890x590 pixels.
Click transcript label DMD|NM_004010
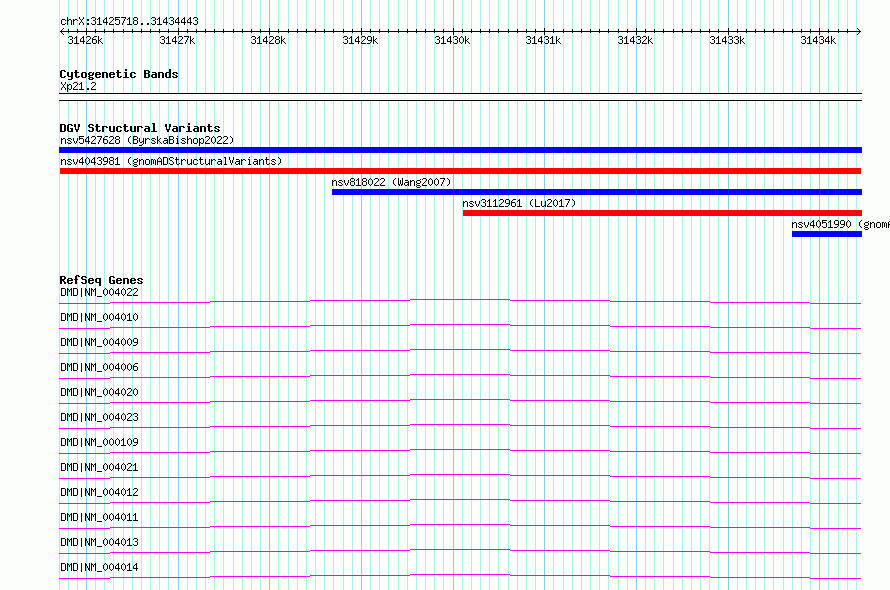(99, 317)
